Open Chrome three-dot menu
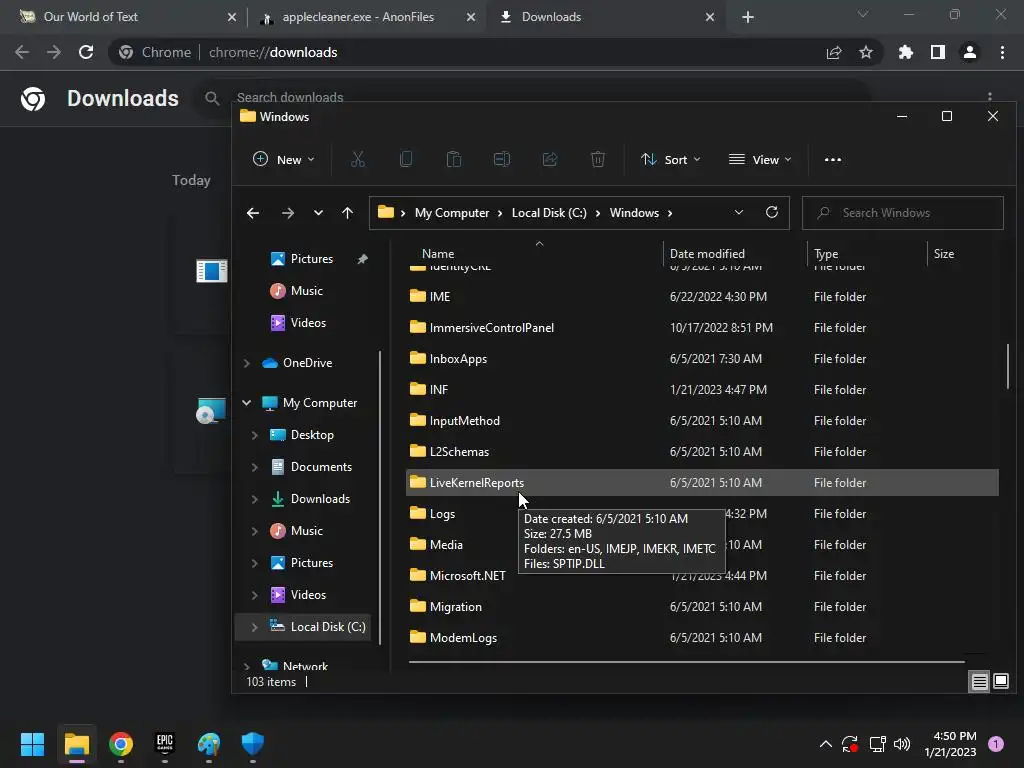The height and width of the screenshot is (768, 1024). 1002,52
